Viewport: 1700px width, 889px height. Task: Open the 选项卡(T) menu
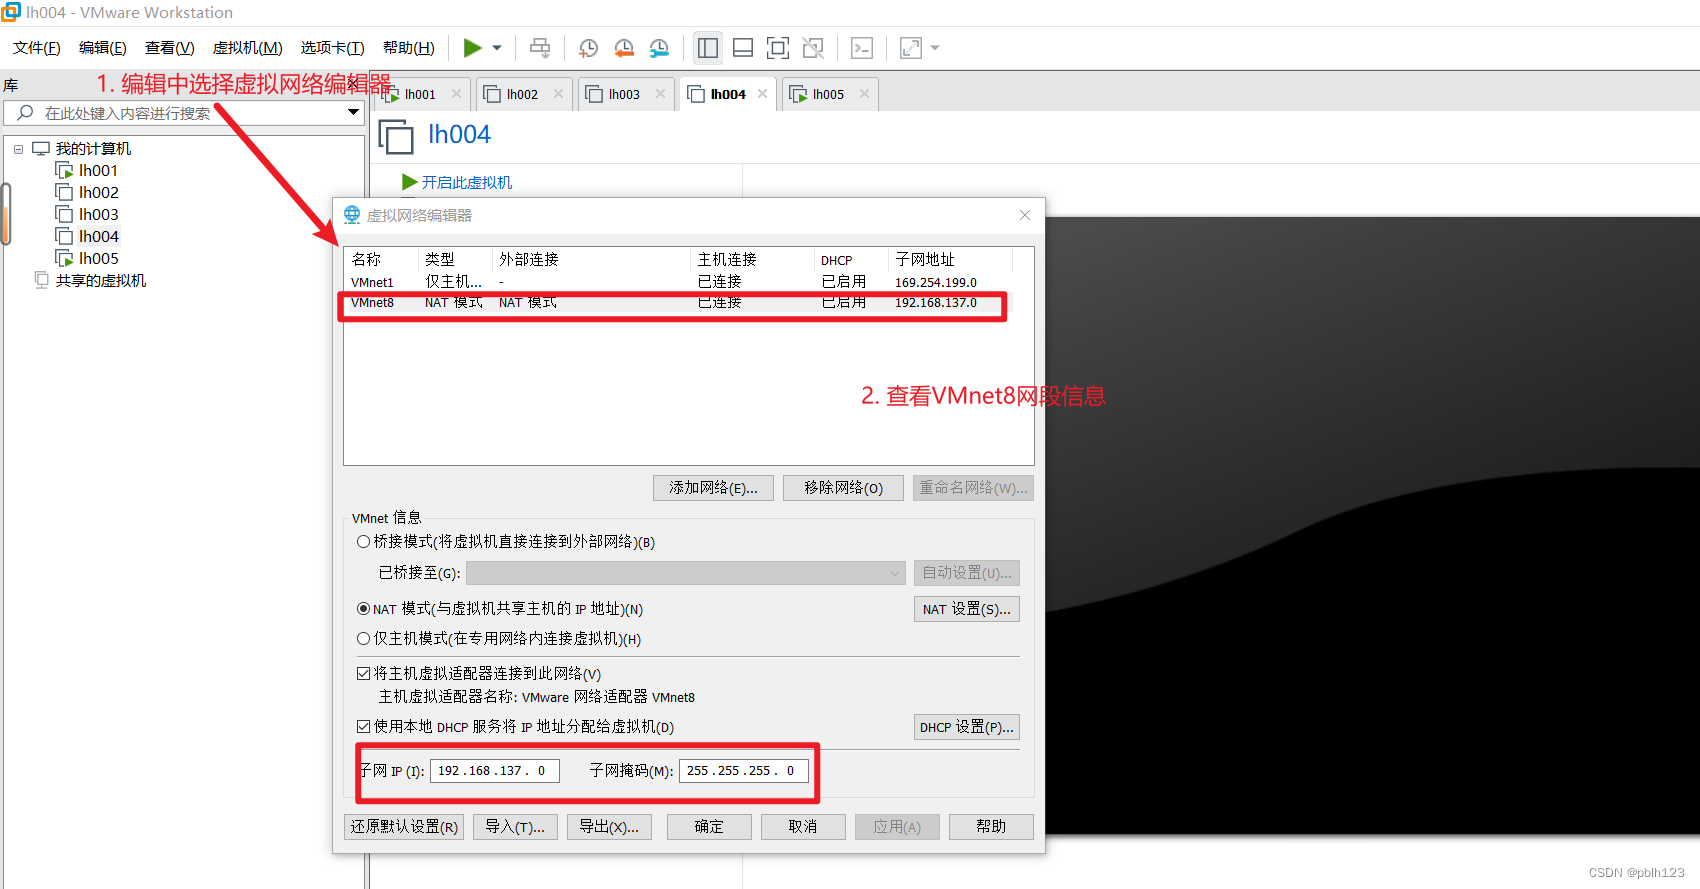333,48
